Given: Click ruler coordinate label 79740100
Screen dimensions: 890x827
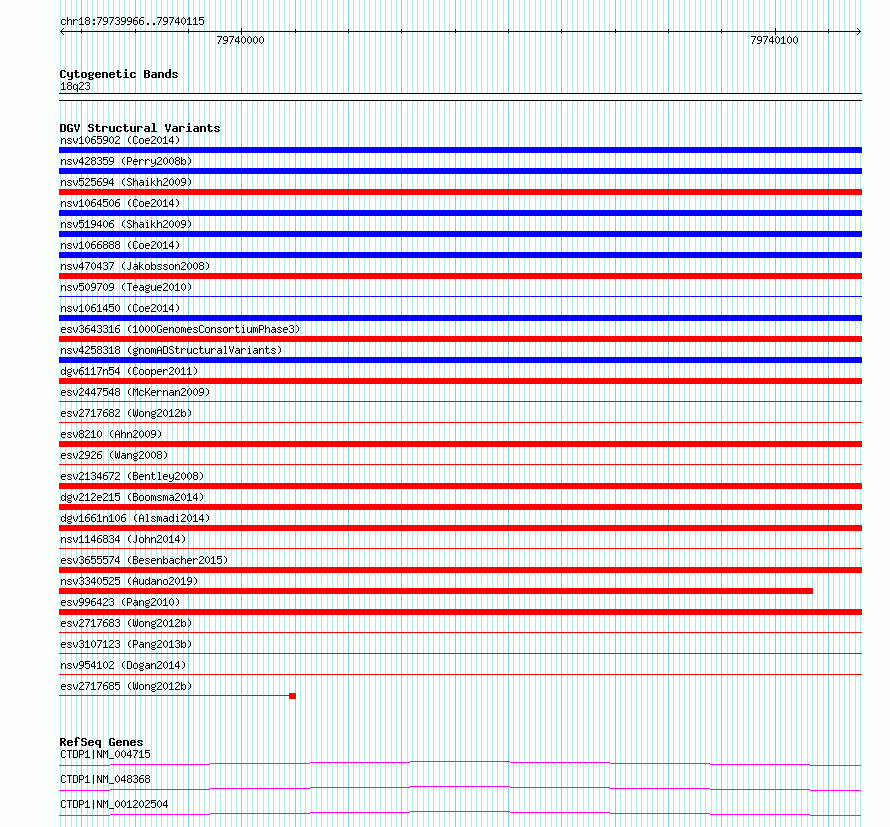Looking at the screenshot, I should pos(774,40).
